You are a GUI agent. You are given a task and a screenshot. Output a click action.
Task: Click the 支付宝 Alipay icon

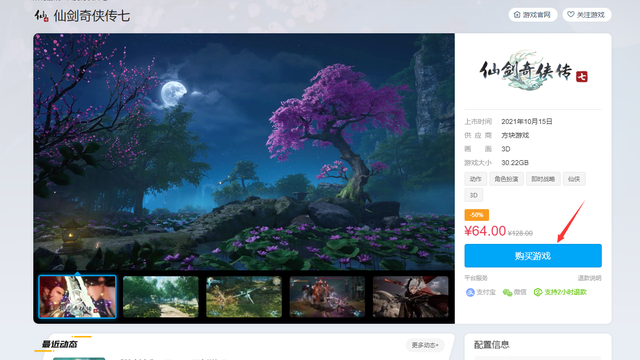(x=470, y=292)
